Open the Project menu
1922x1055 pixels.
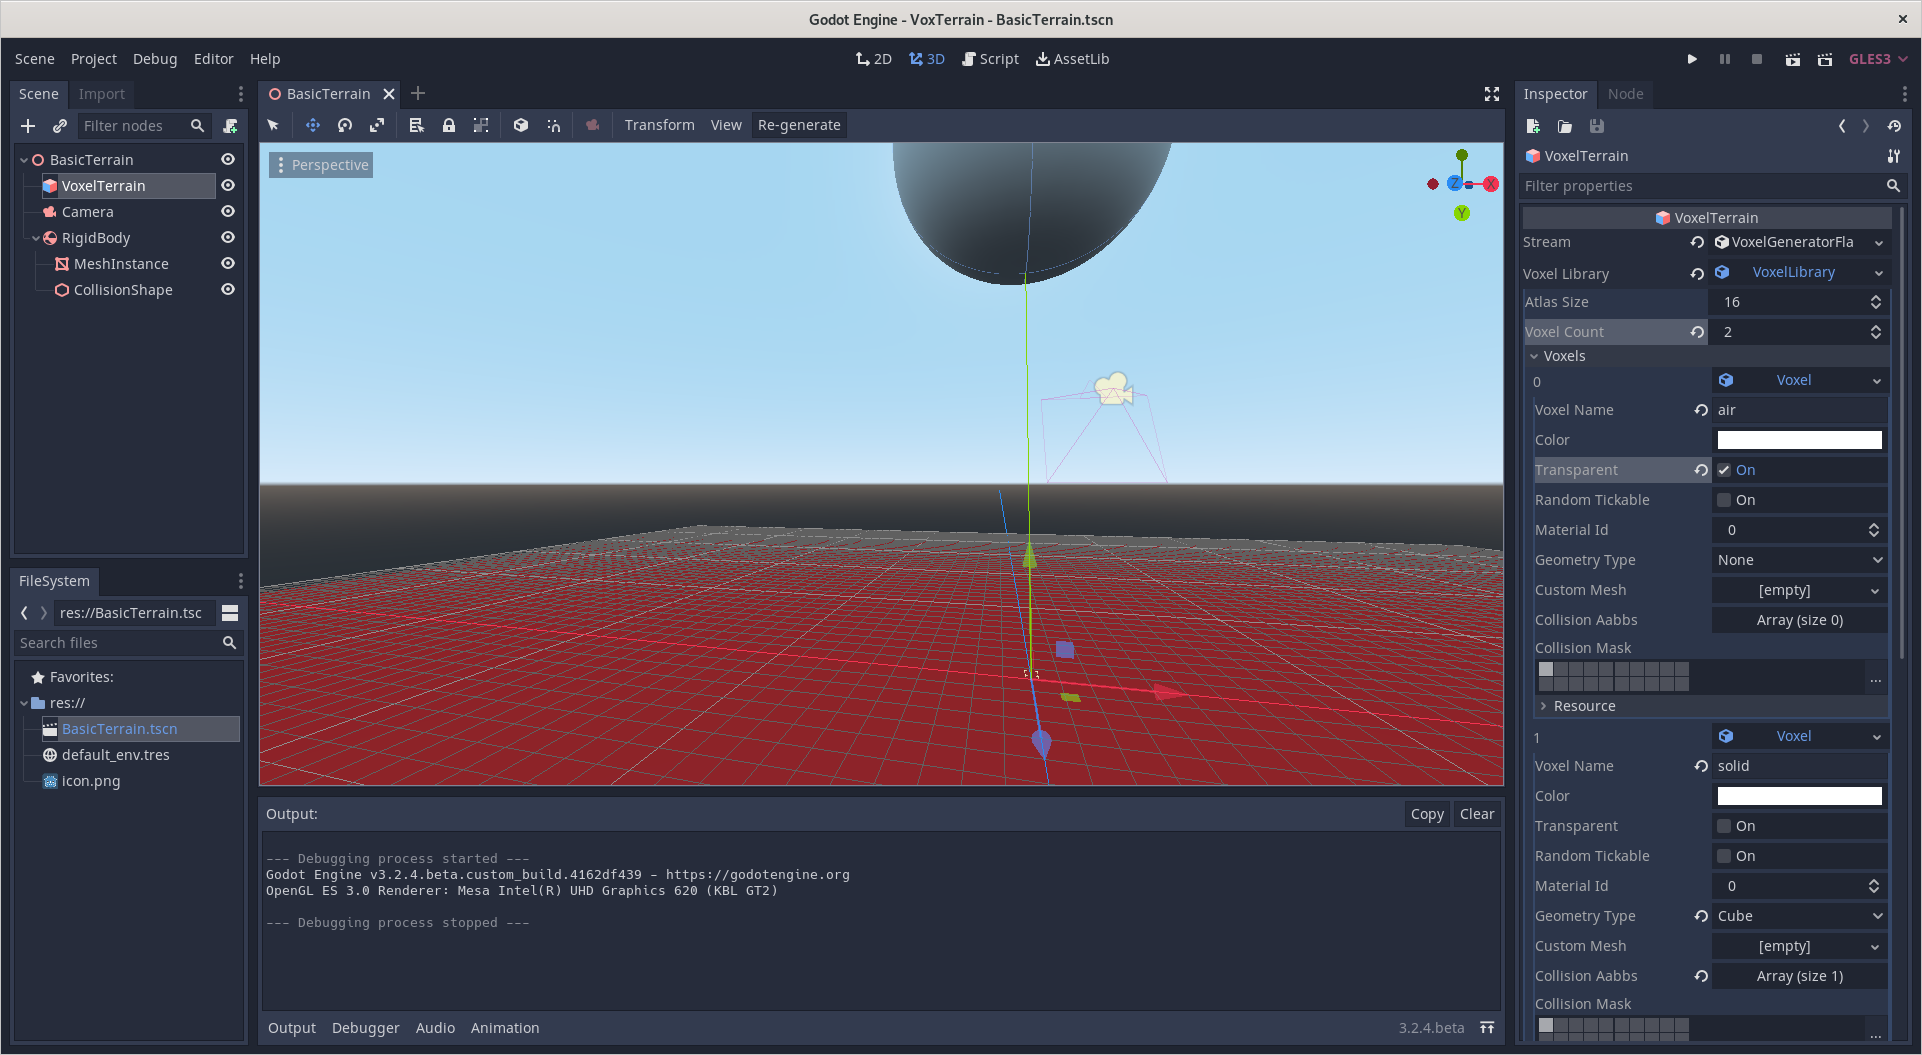[x=93, y=59]
